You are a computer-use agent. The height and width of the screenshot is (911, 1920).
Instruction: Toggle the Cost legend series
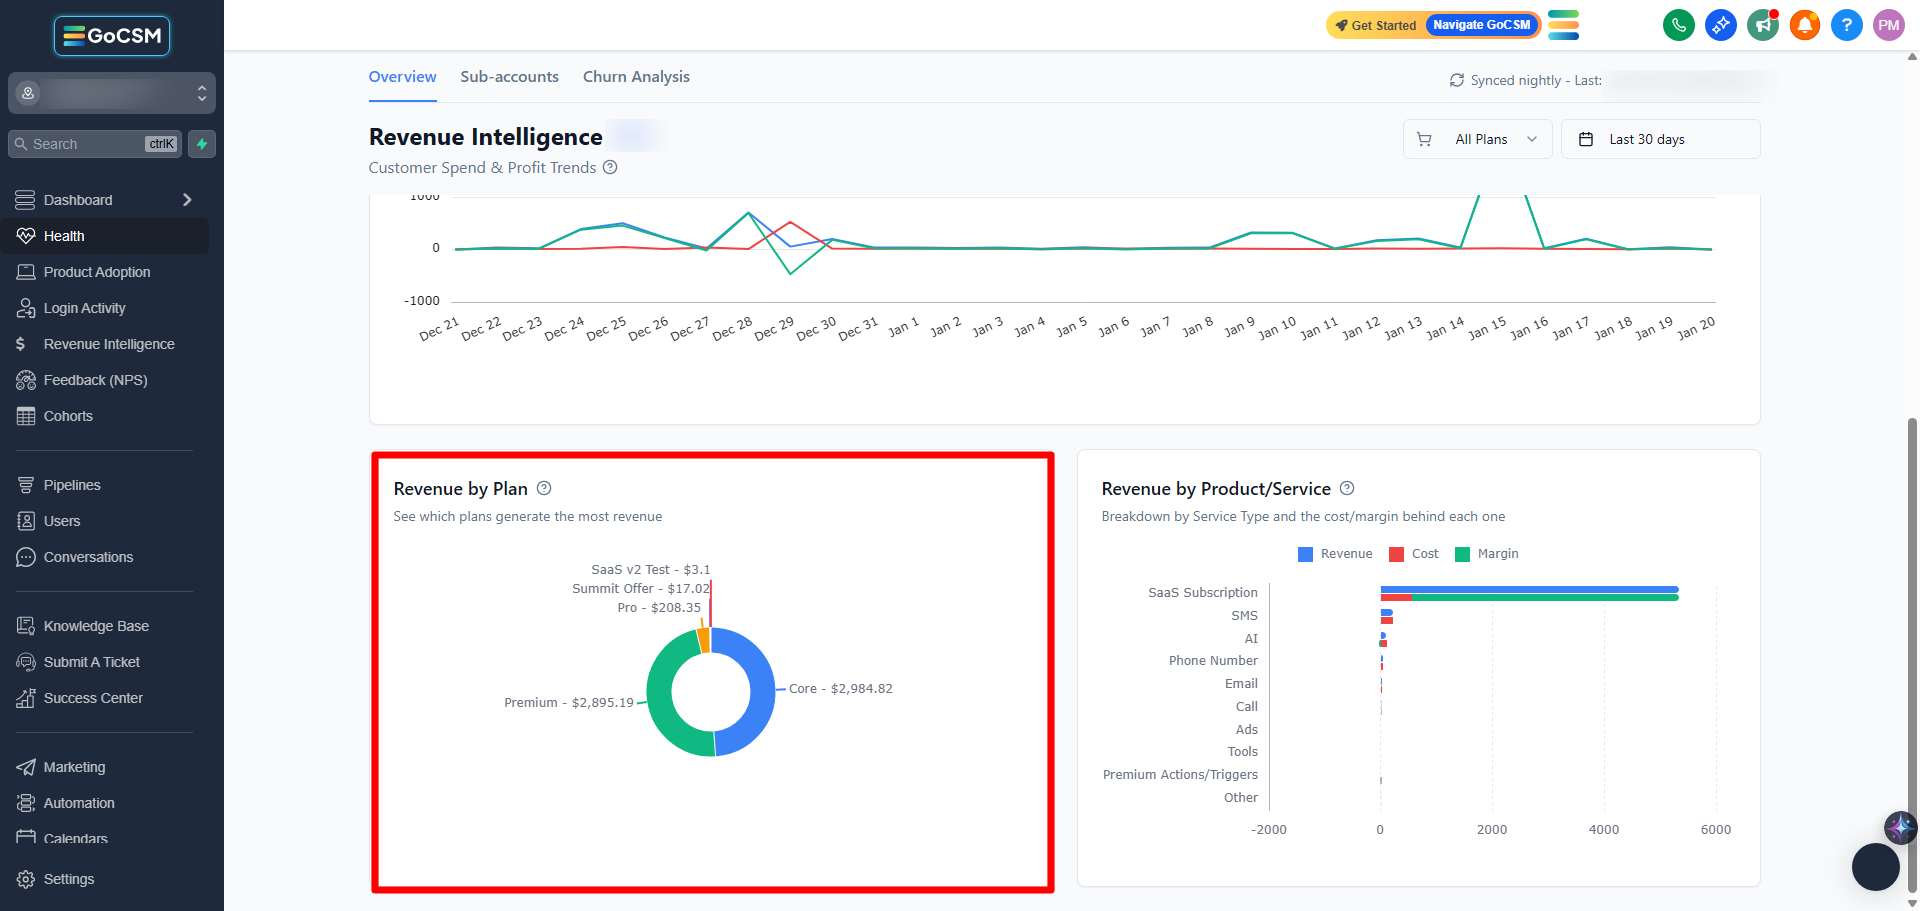click(x=1414, y=554)
